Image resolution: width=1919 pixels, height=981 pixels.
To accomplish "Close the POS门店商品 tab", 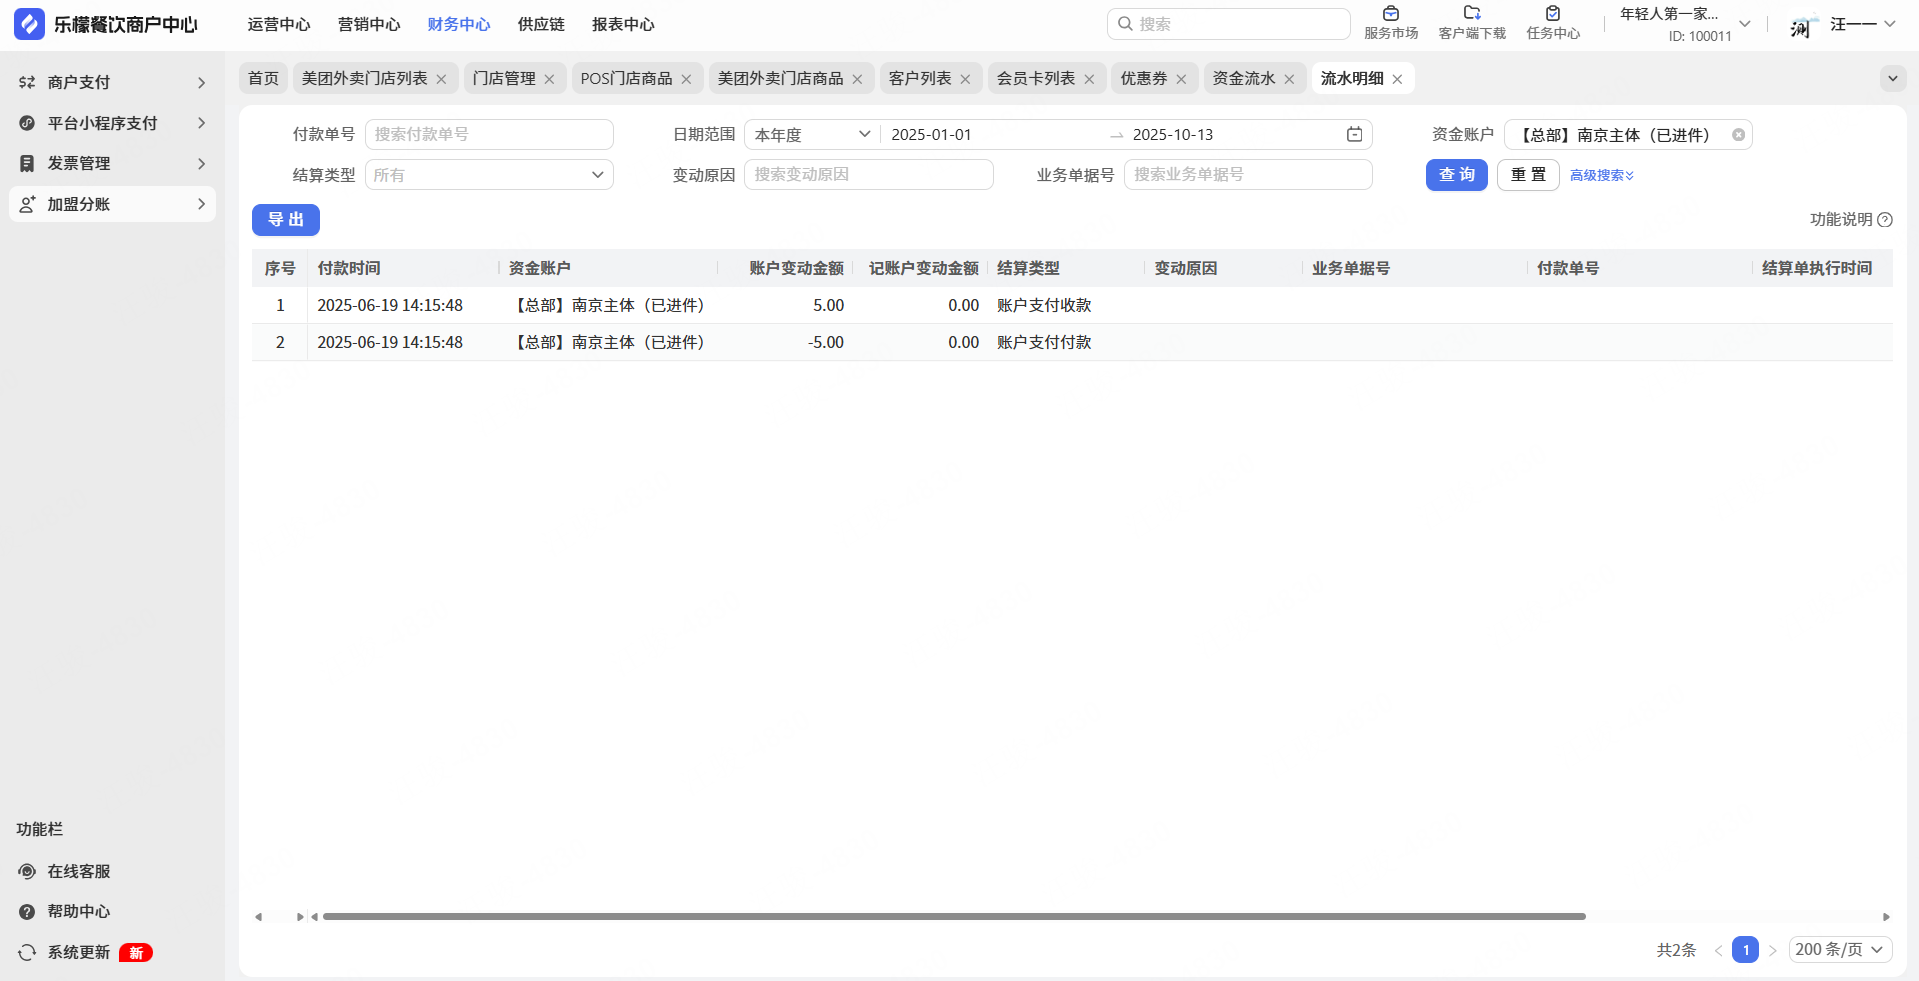I will 686,79.
